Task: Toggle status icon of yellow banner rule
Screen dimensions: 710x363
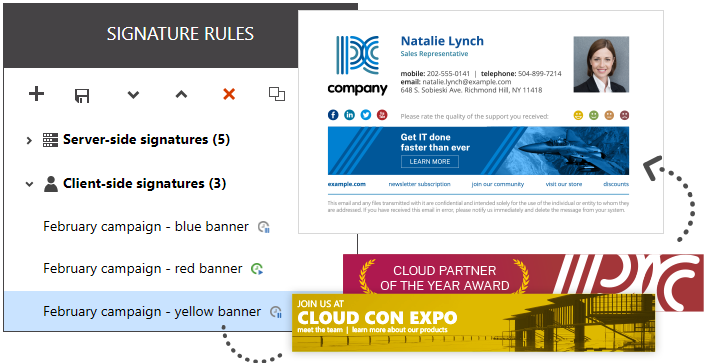Action: tap(276, 312)
